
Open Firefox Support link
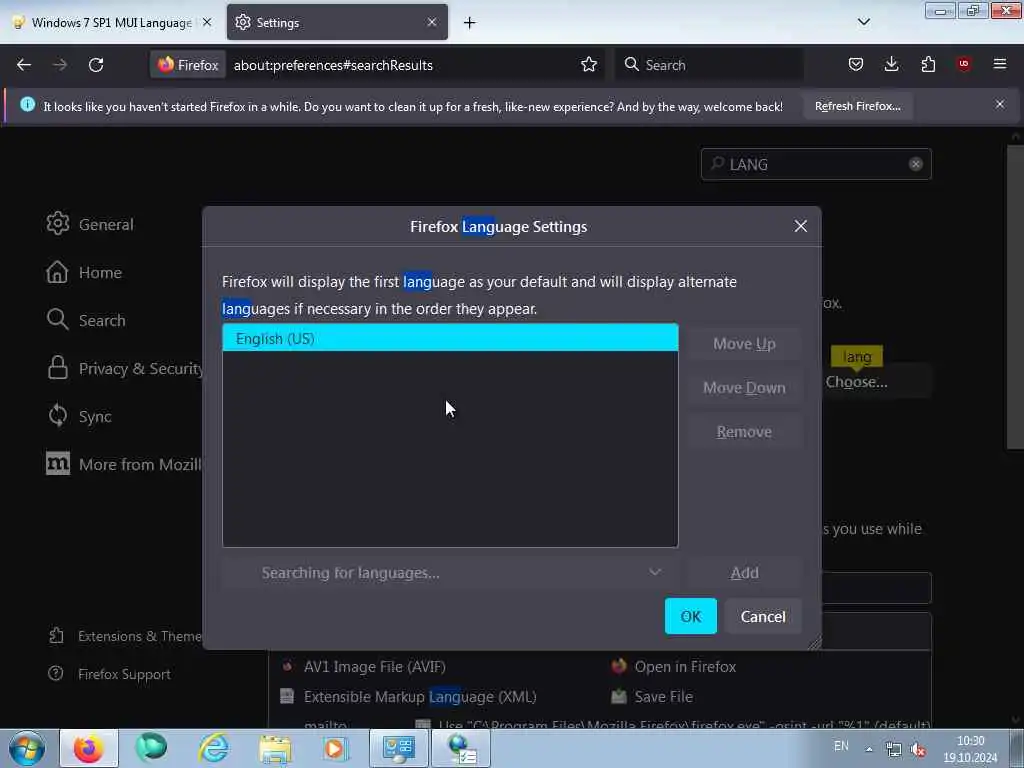[x=109, y=674]
